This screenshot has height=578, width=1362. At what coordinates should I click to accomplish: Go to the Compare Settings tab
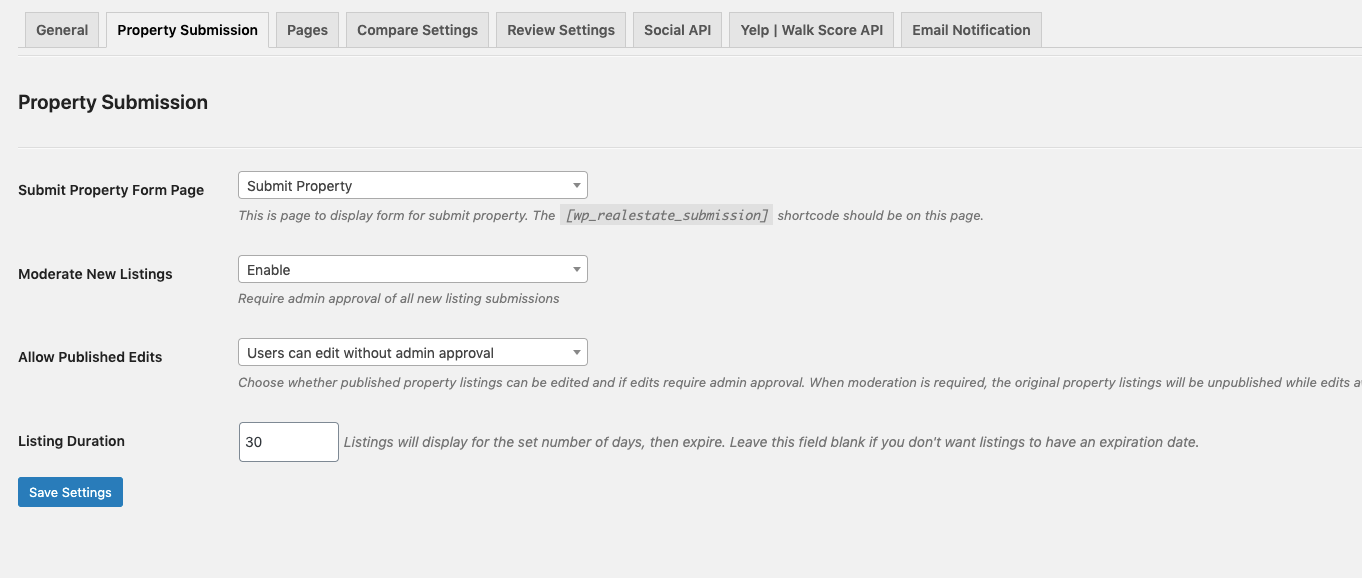(x=417, y=30)
